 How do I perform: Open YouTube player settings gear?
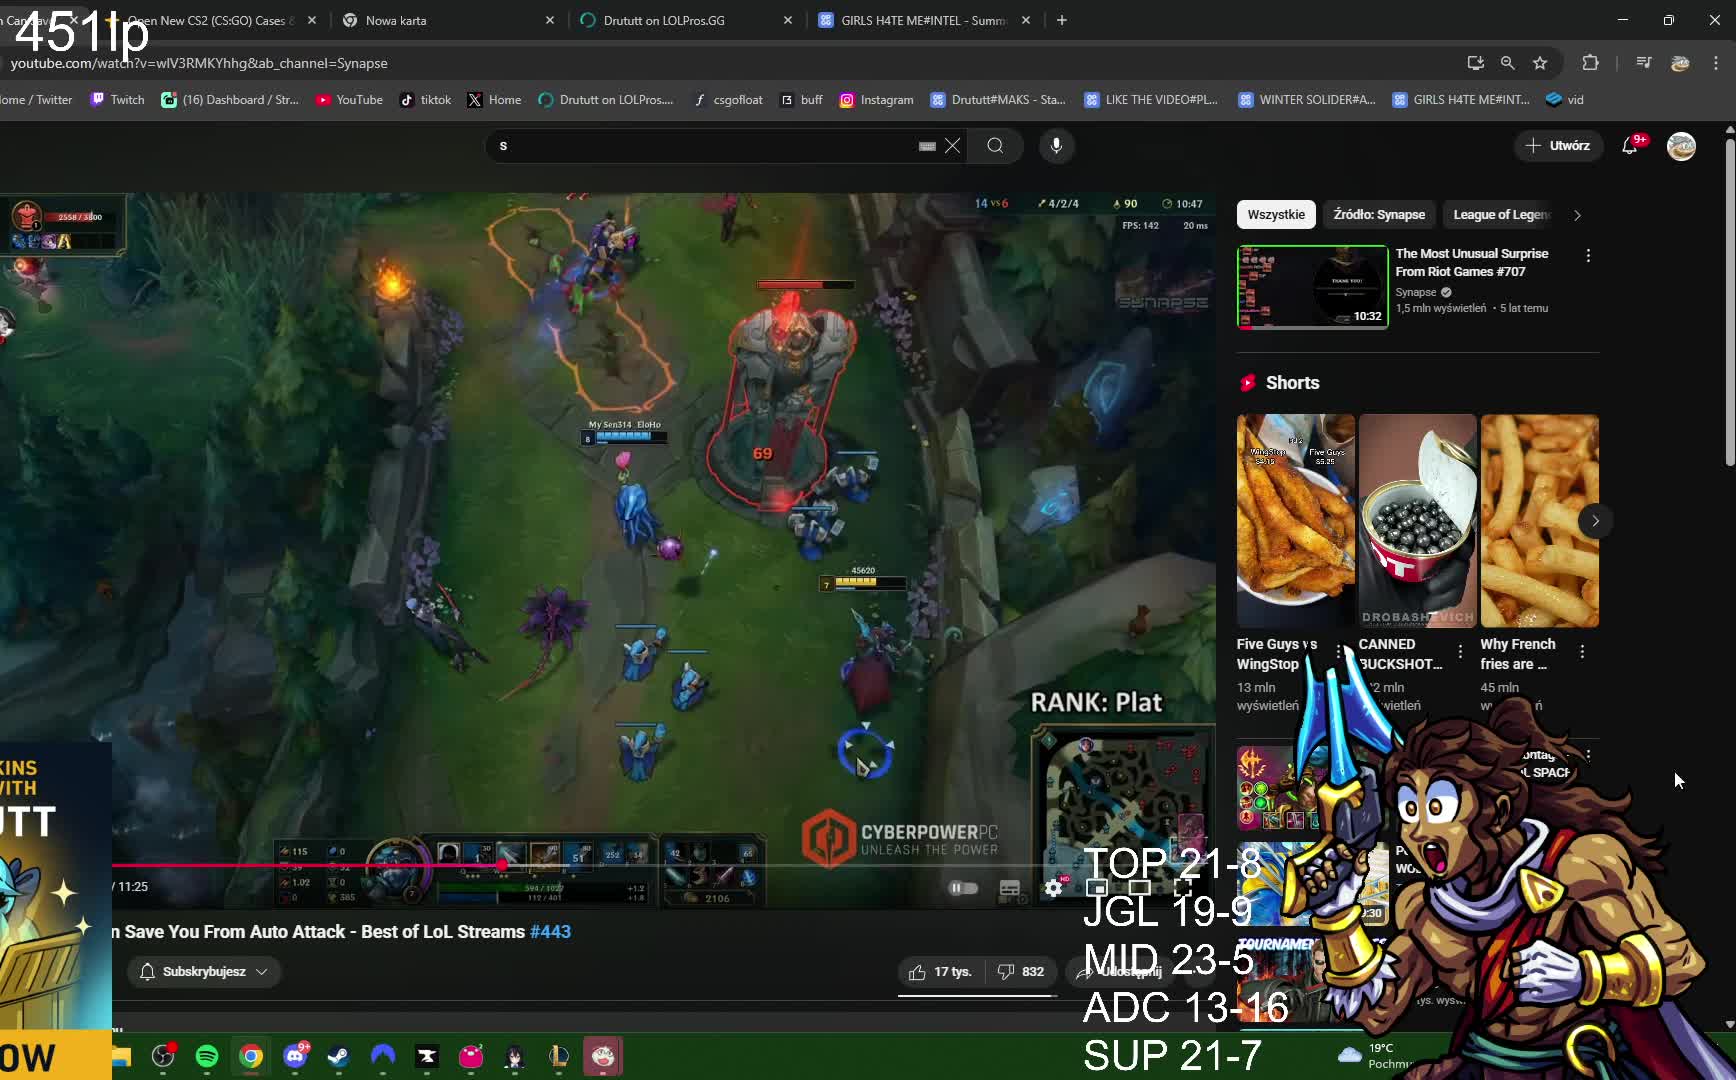click(x=1054, y=888)
